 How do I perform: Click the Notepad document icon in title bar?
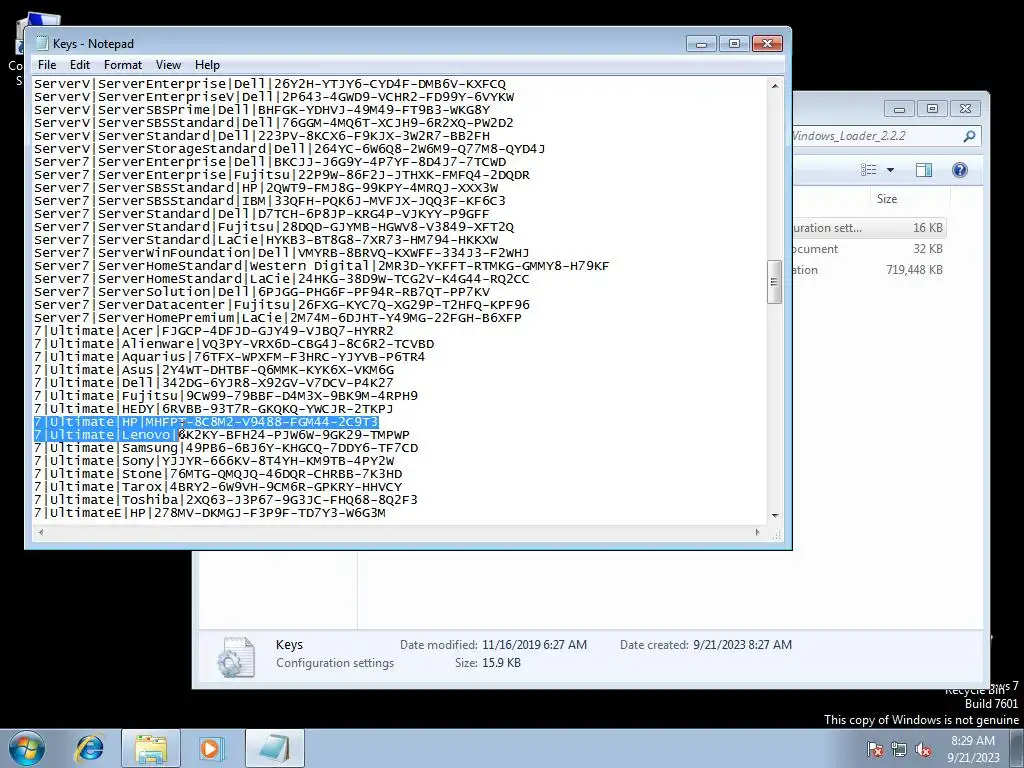(x=42, y=43)
